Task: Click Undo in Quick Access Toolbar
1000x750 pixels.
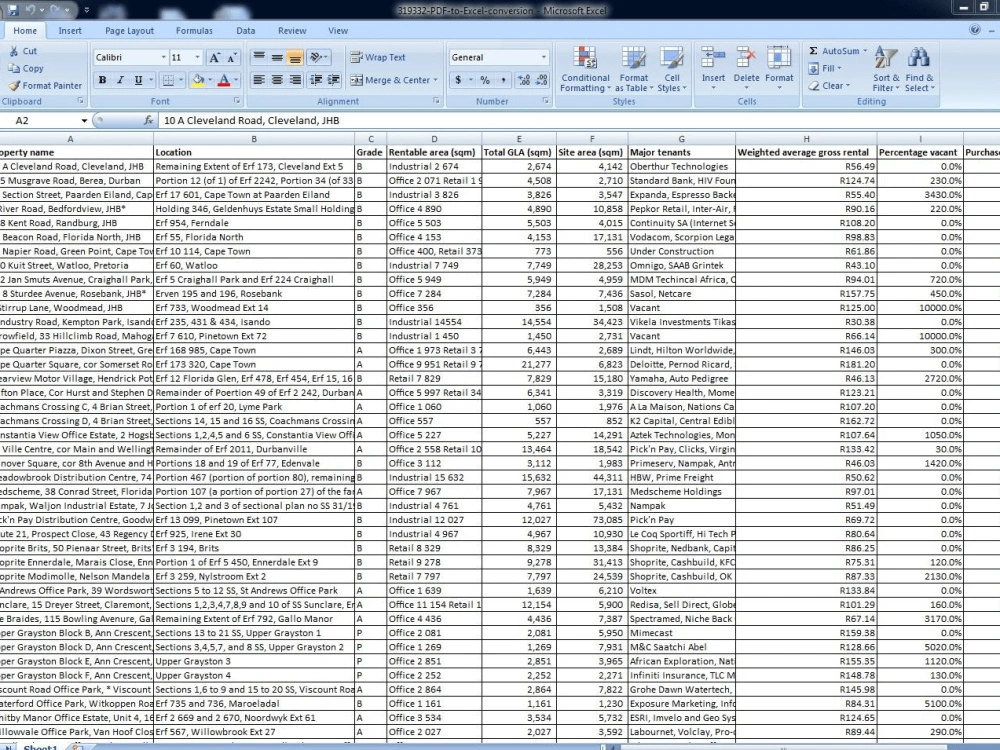Action: pyautogui.click(x=29, y=10)
